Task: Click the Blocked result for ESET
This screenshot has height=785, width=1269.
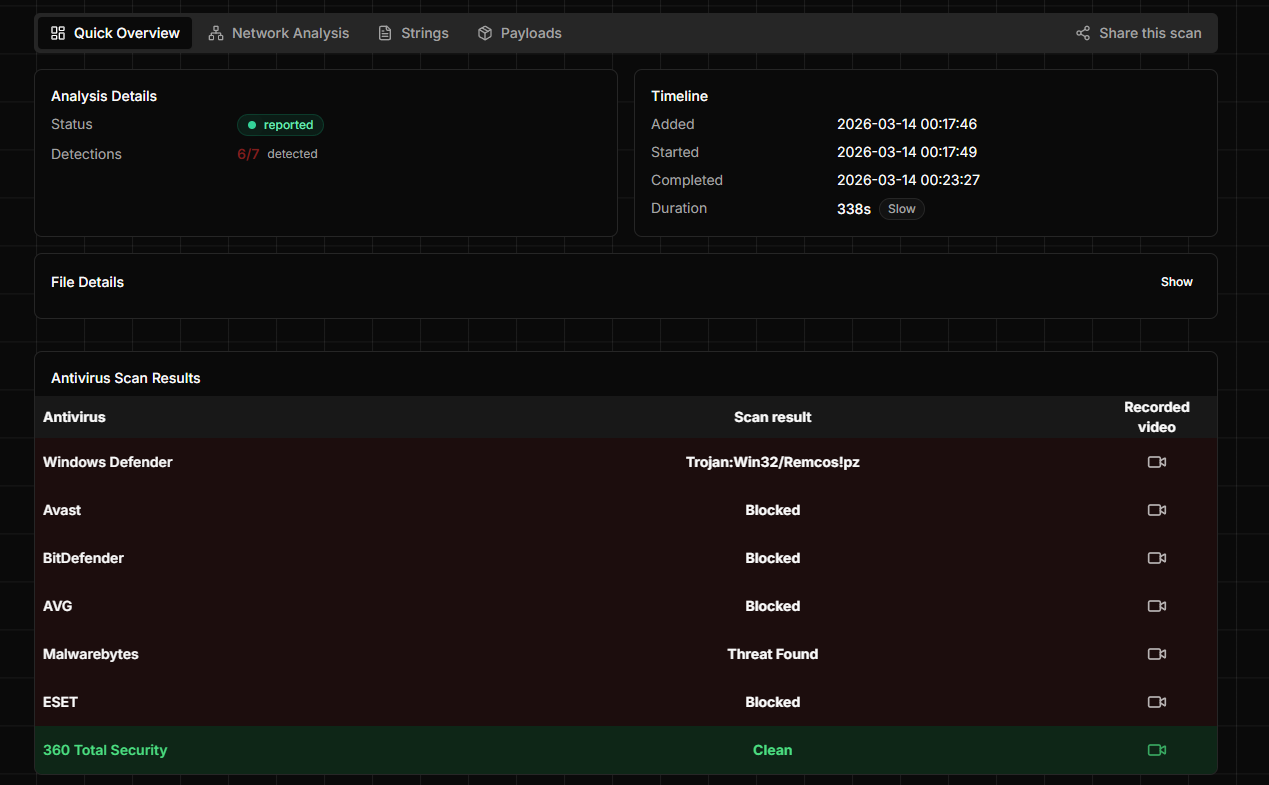Action: pos(773,702)
